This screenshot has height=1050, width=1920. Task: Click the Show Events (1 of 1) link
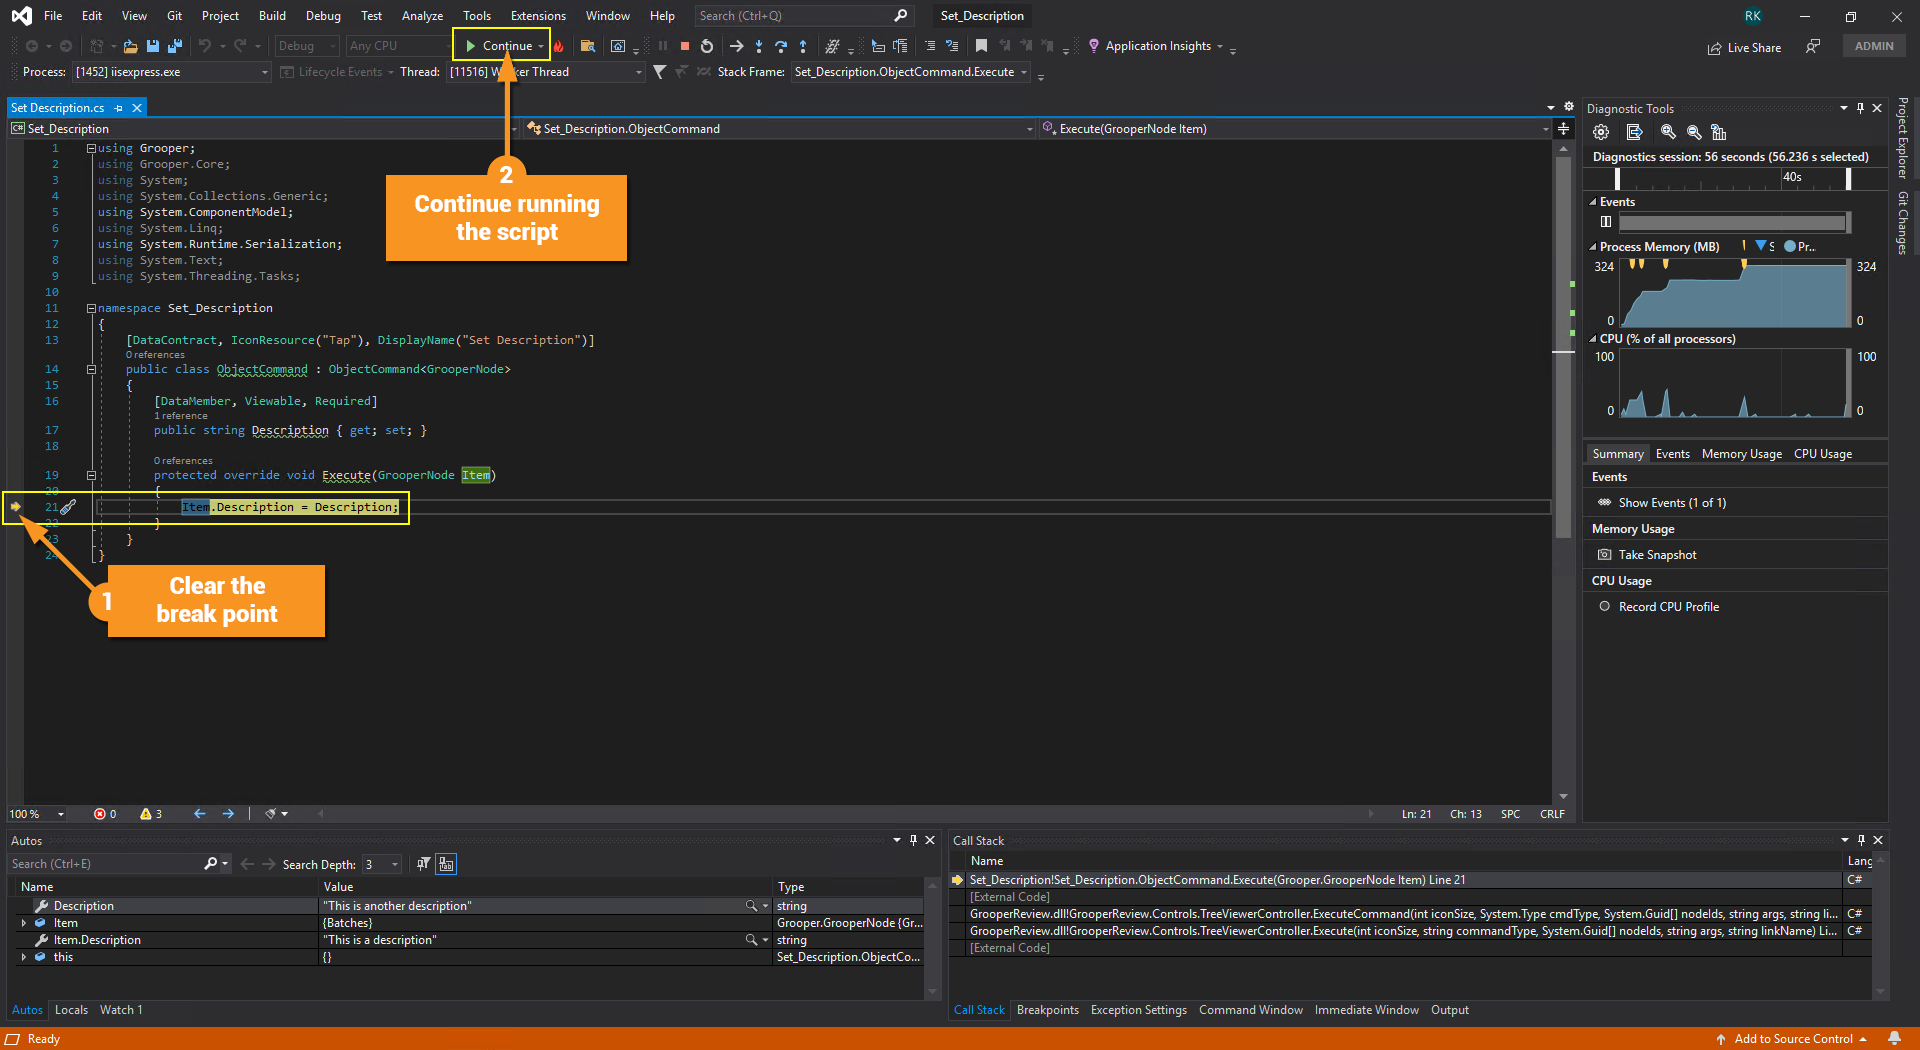point(1672,503)
